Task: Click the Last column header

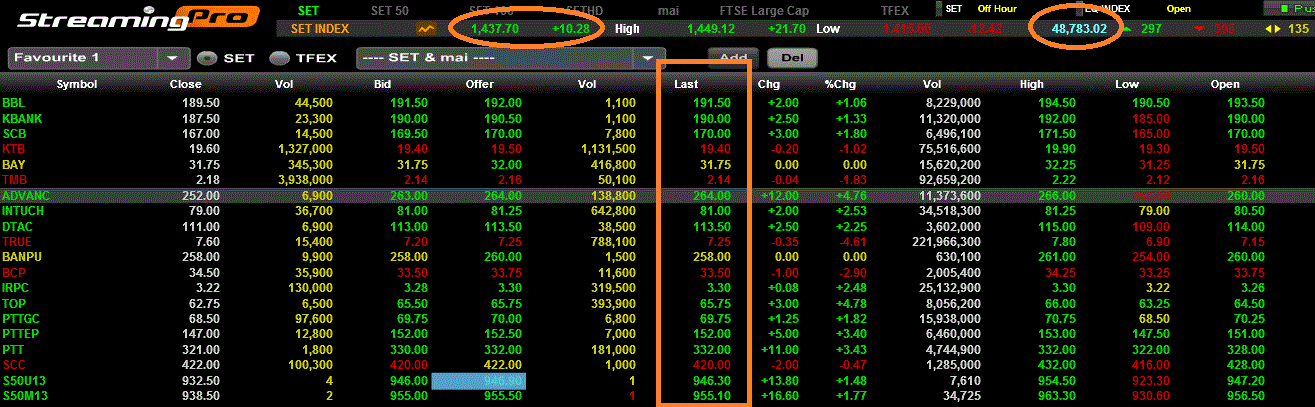Action: tap(685, 84)
